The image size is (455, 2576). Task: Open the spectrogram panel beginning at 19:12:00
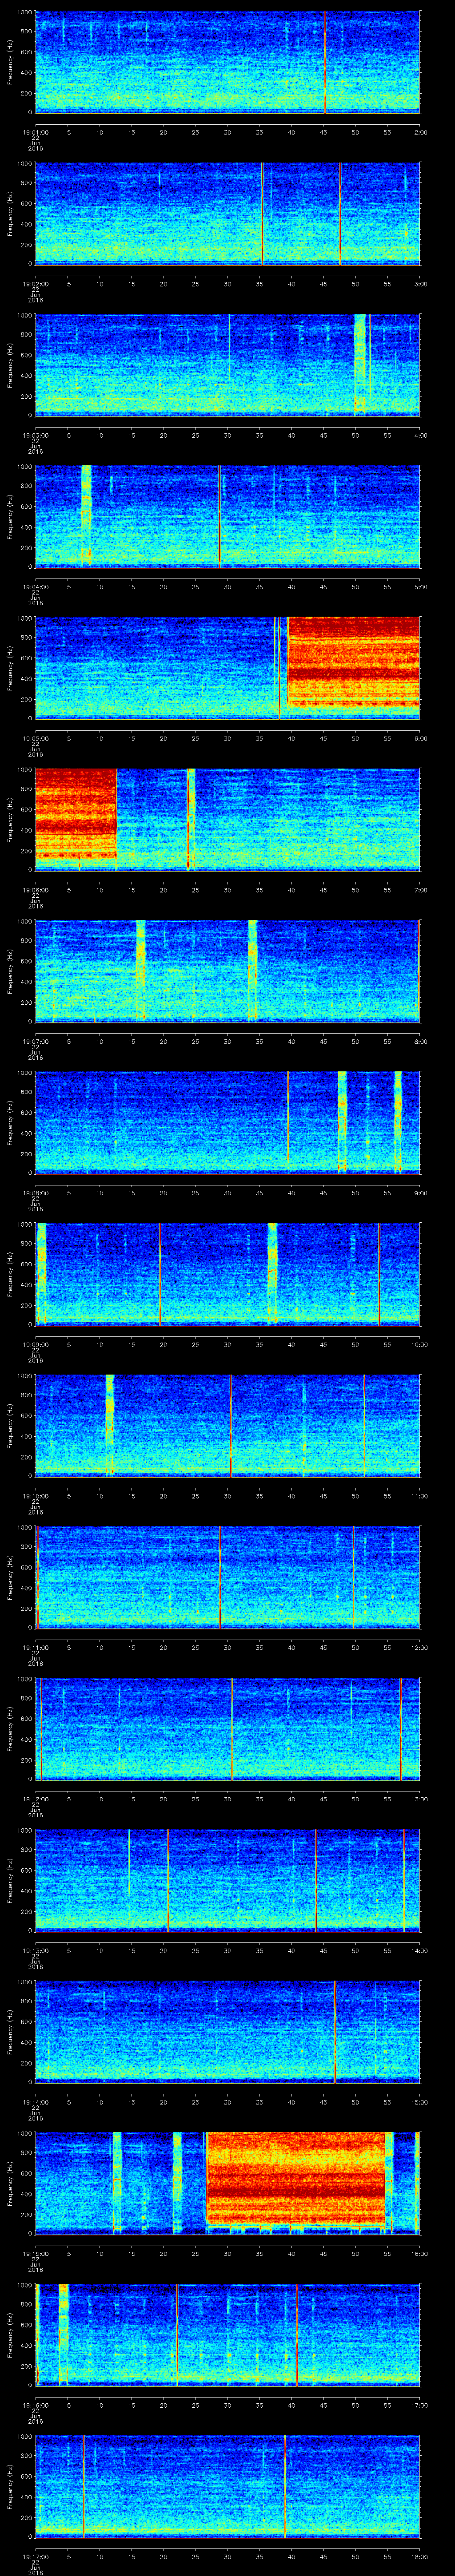(228, 1728)
